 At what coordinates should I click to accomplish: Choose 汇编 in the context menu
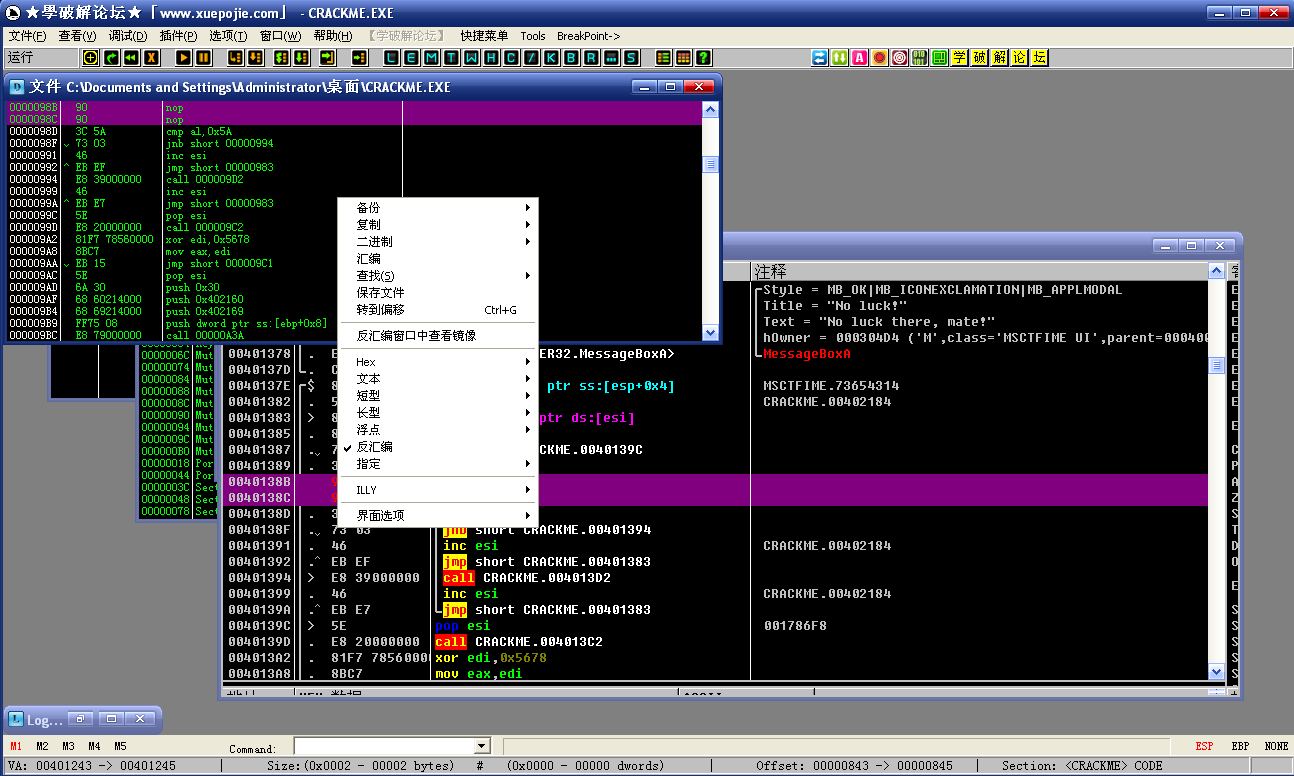coord(438,259)
